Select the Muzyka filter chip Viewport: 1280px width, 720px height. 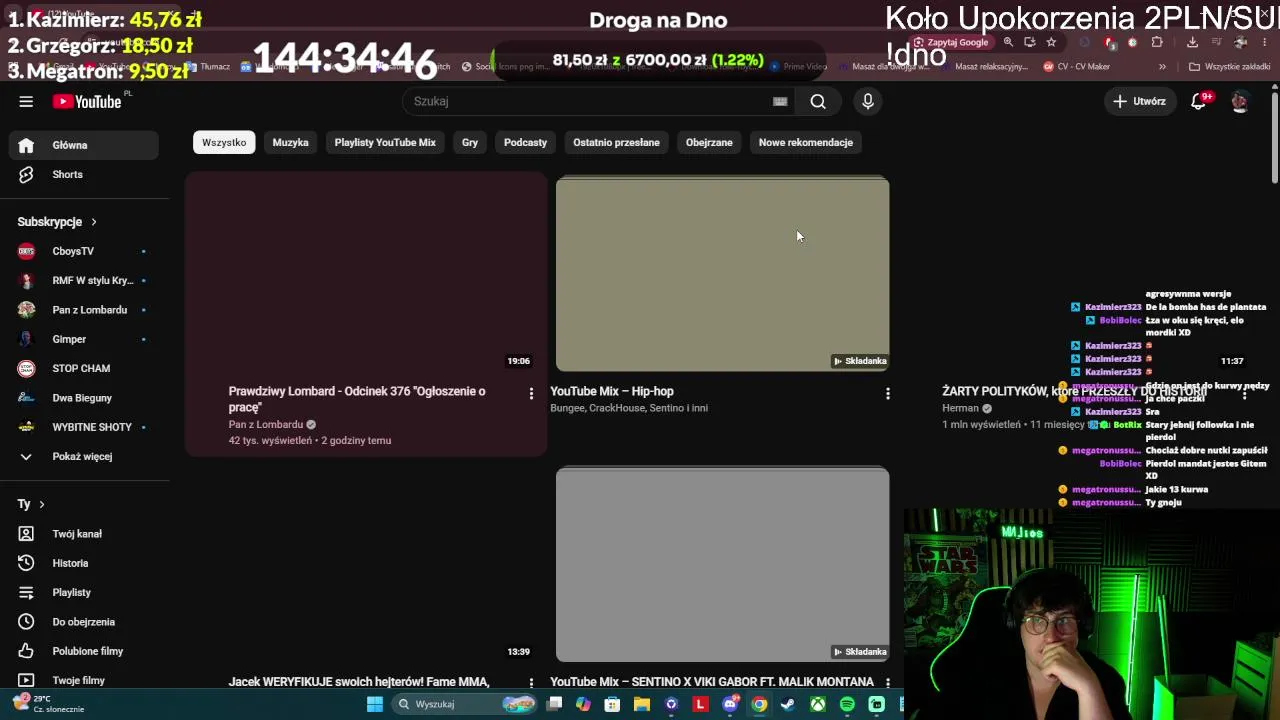(291, 142)
